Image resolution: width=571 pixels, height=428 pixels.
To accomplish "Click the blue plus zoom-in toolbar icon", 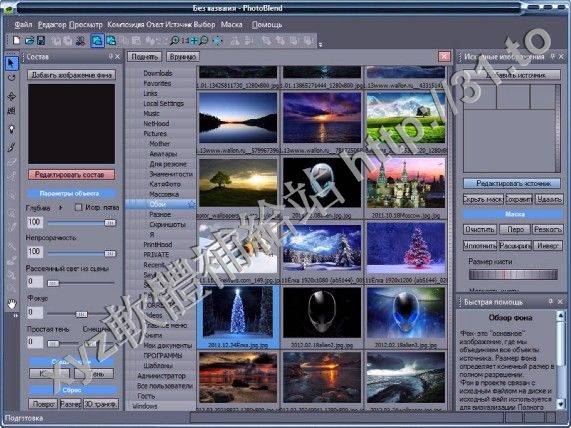I will tap(194, 40).
